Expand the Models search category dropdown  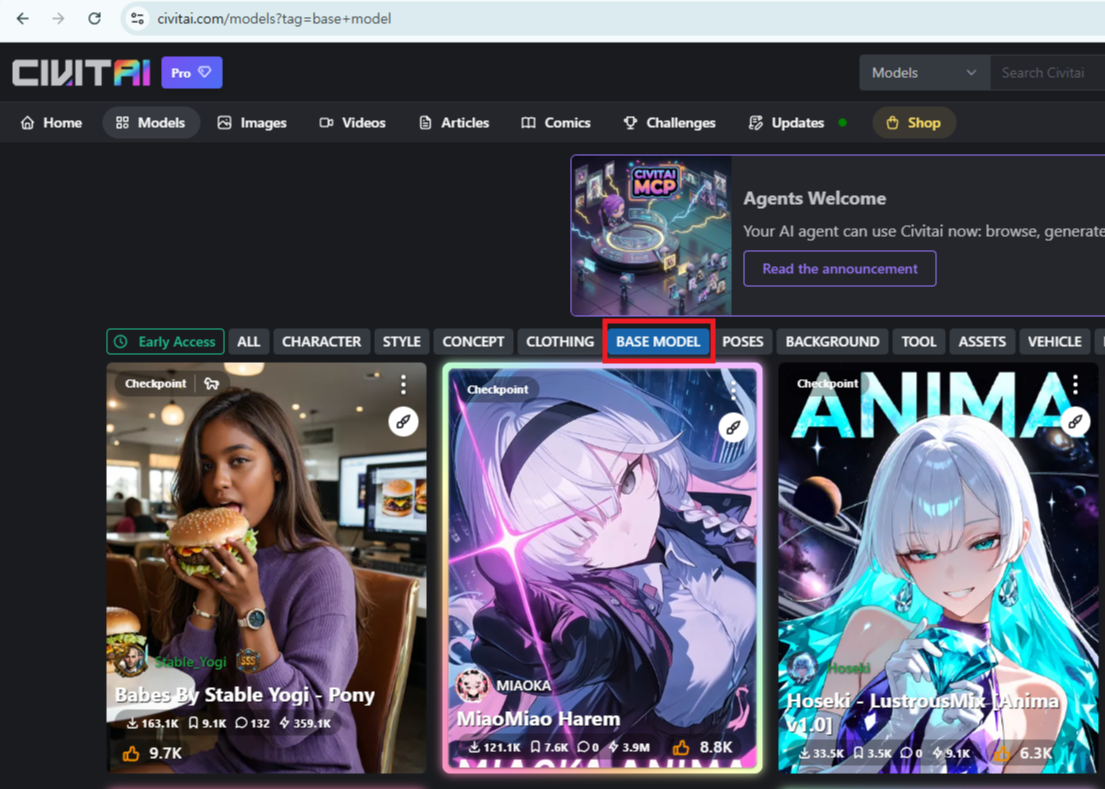pos(924,73)
